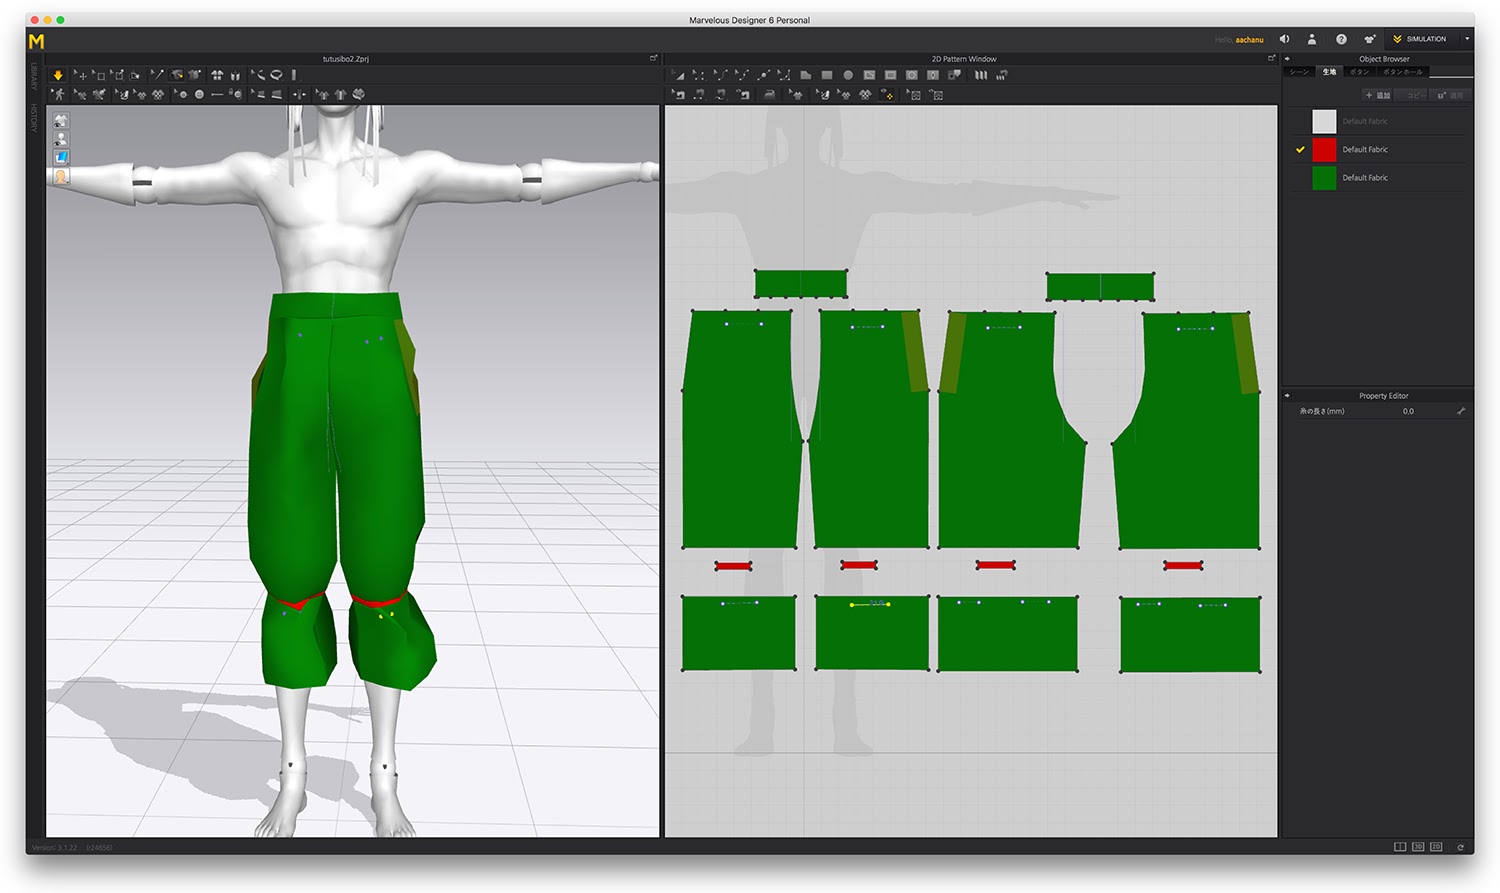Viewport: 1500px width, 893px height.
Task: Click the 追加 add fabric button
Action: click(x=1378, y=95)
